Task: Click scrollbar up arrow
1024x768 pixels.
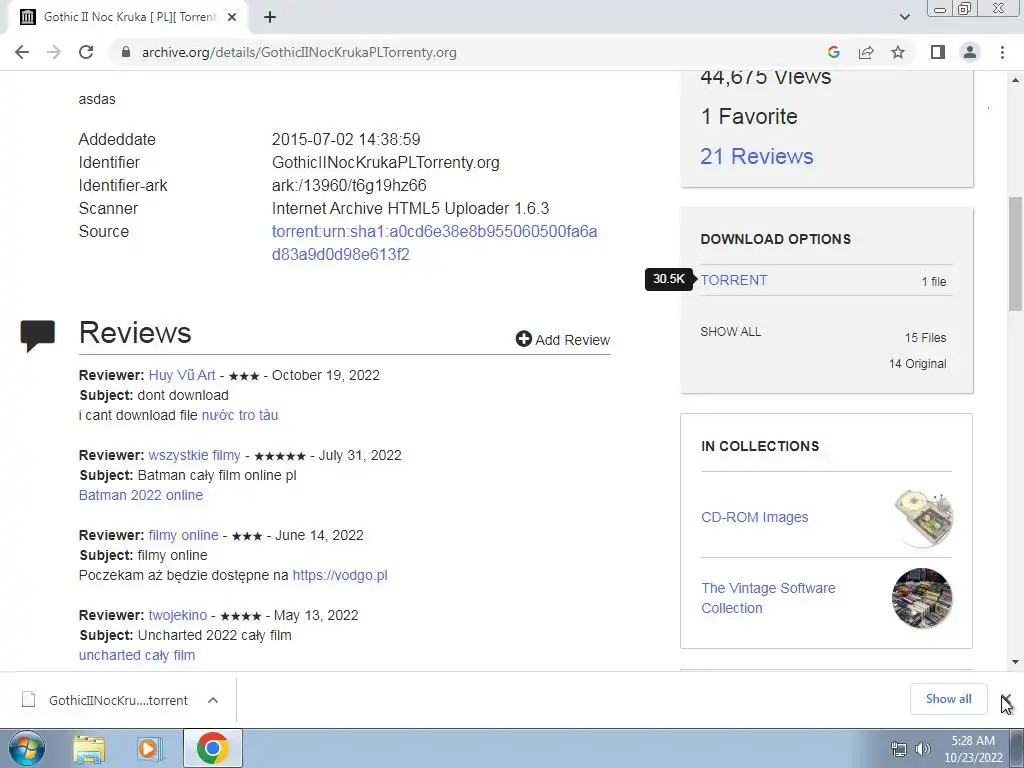Action: click(1015, 80)
